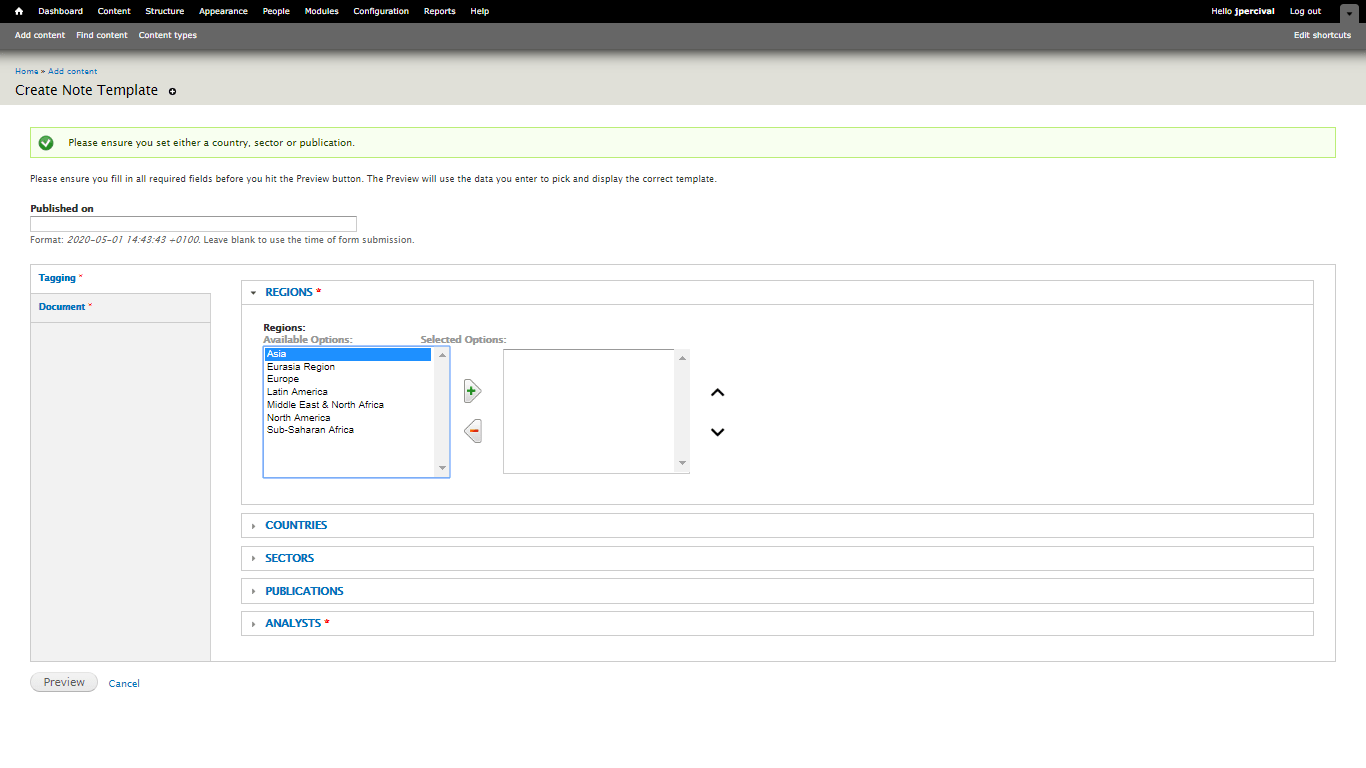Viewport: 1366px width, 768px height.
Task: Click the green add option arrow
Action: coord(473,392)
